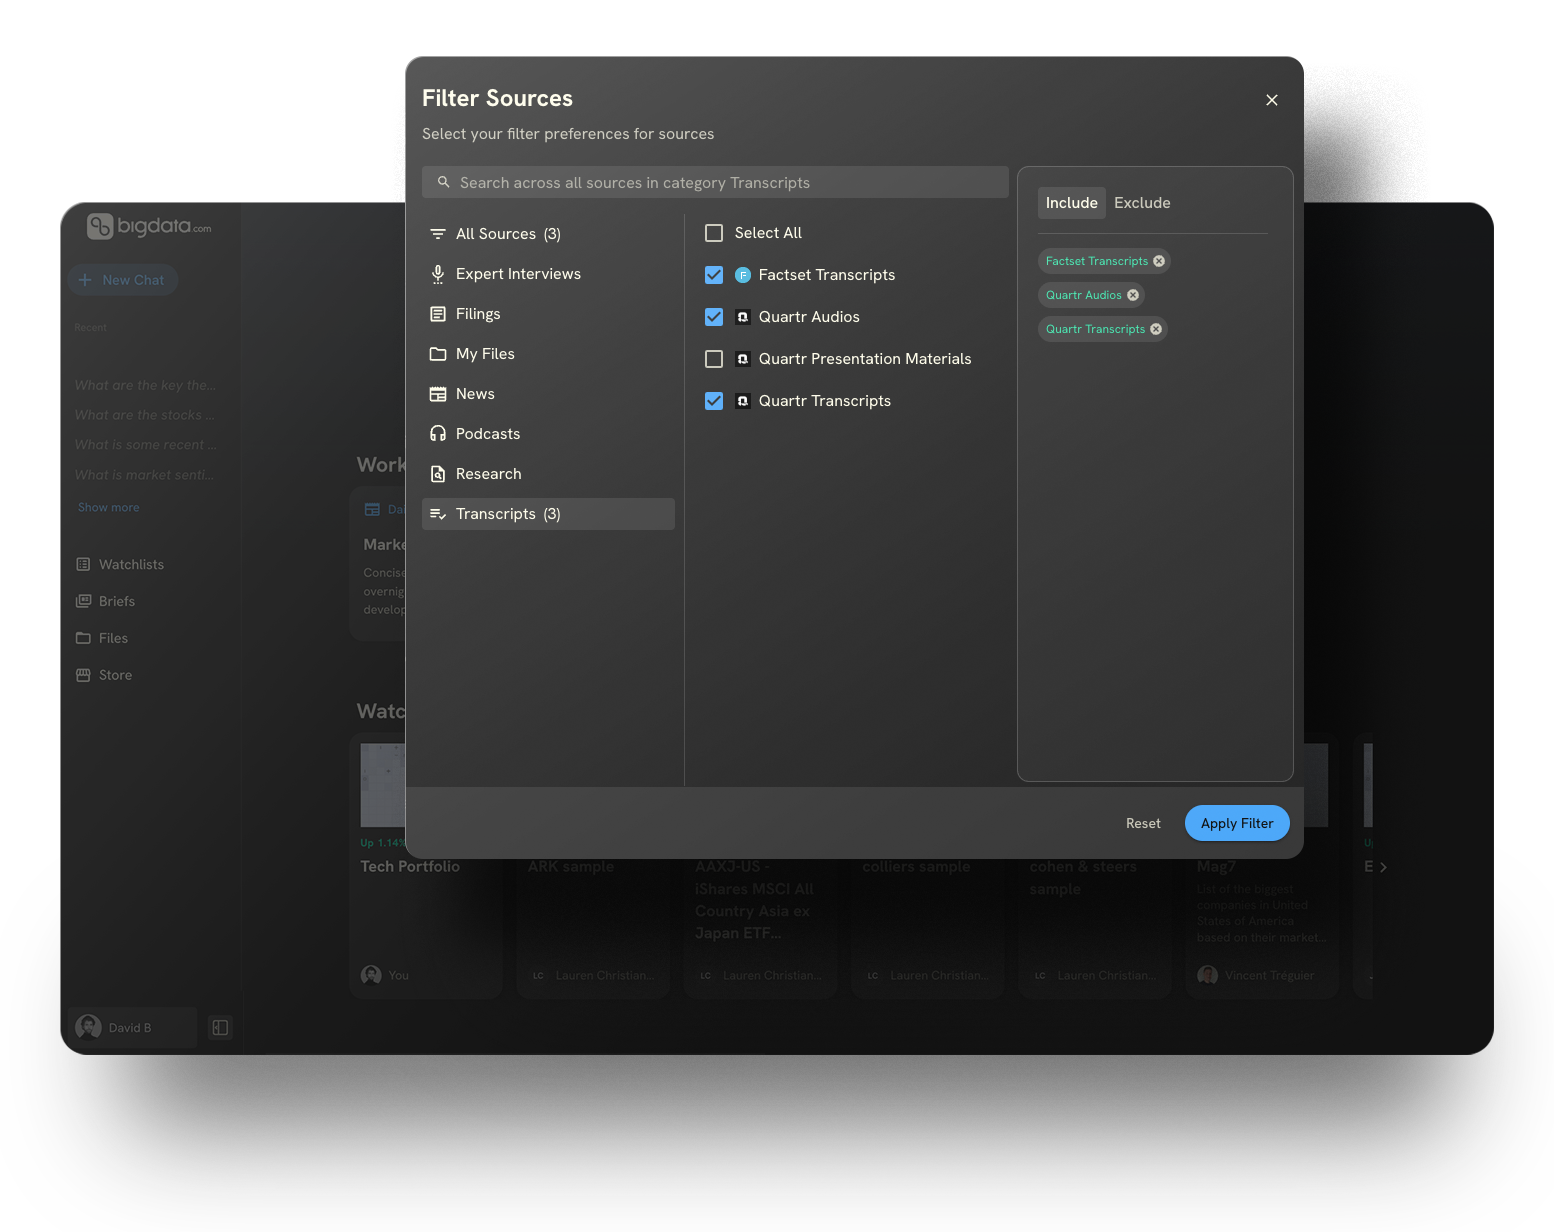Click the Filings document icon
This screenshot has width=1554, height=1232.
438,314
